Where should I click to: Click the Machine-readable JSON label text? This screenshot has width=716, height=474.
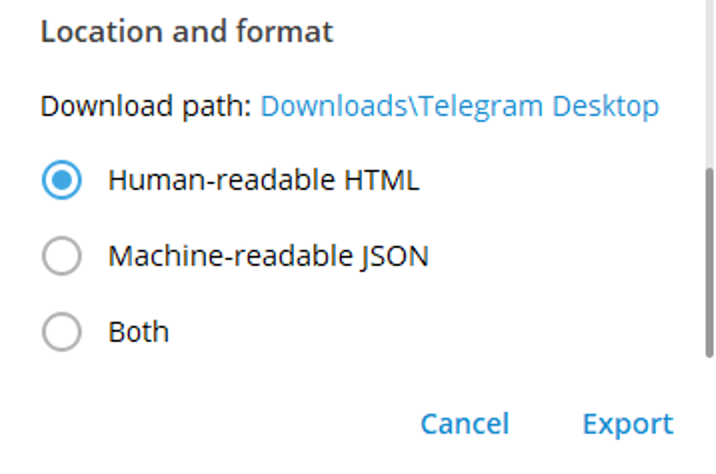(x=268, y=257)
